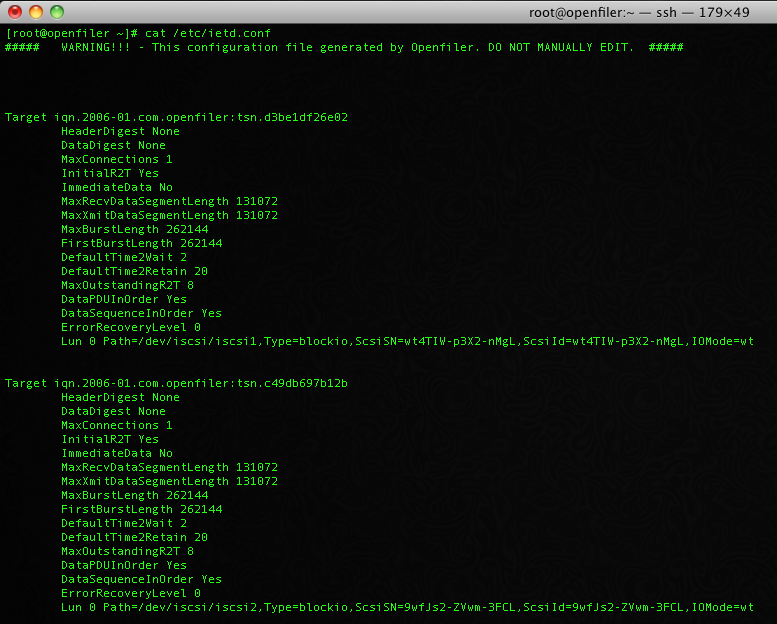
Task: Click 'DefaultTime2Retain 20' under target d3be1df26e02
Action: tap(134, 271)
